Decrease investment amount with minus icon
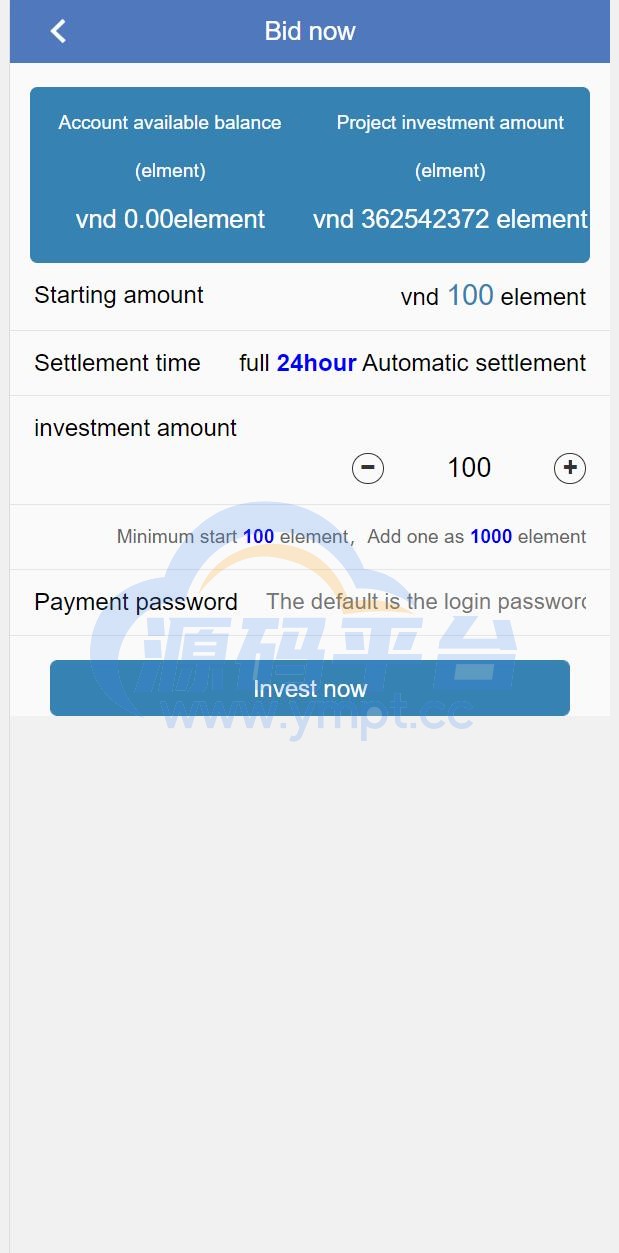Image resolution: width=619 pixels, height=1253 pixels. pyautogui.click(x=368, y=468)
